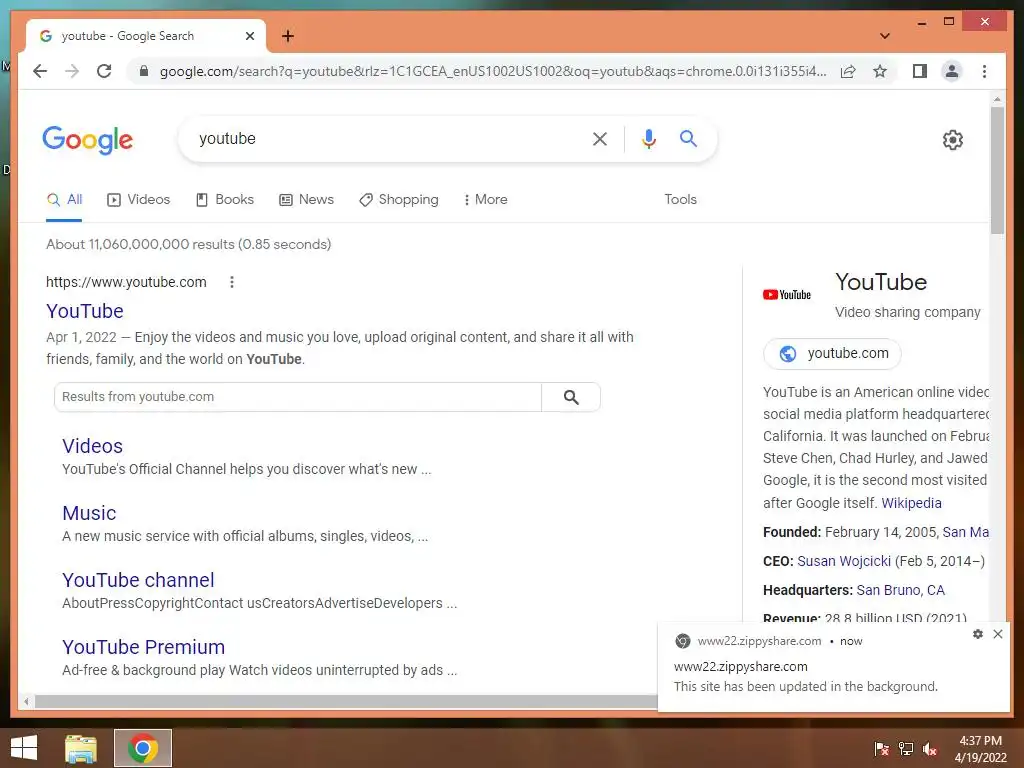
Task: Open the Chrome side panel icon
Action: 920,71
